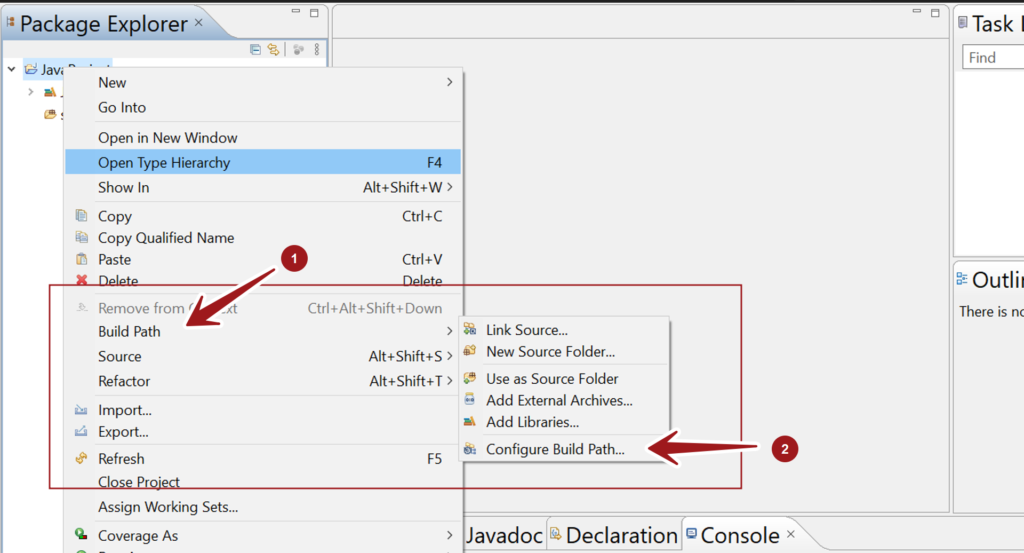Click the New Source Folder icon
Image resolution: width=1024 pixels, height=553 pixels.
coord(470,352)
